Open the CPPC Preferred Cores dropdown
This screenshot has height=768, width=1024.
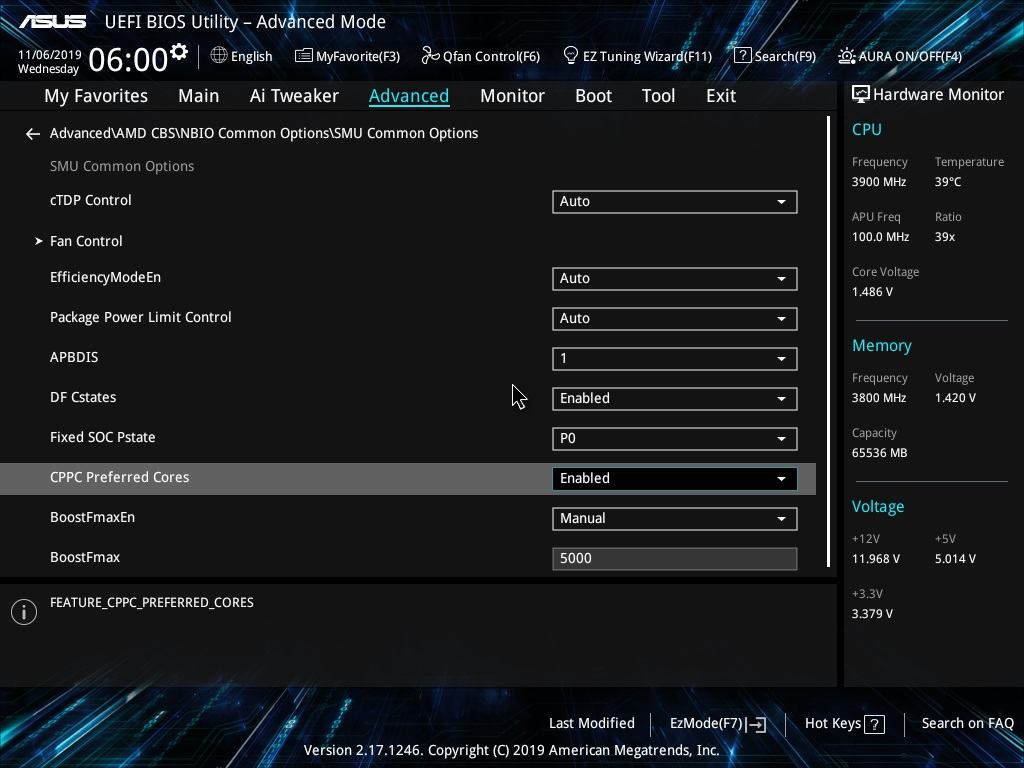[x=675, y=479]
